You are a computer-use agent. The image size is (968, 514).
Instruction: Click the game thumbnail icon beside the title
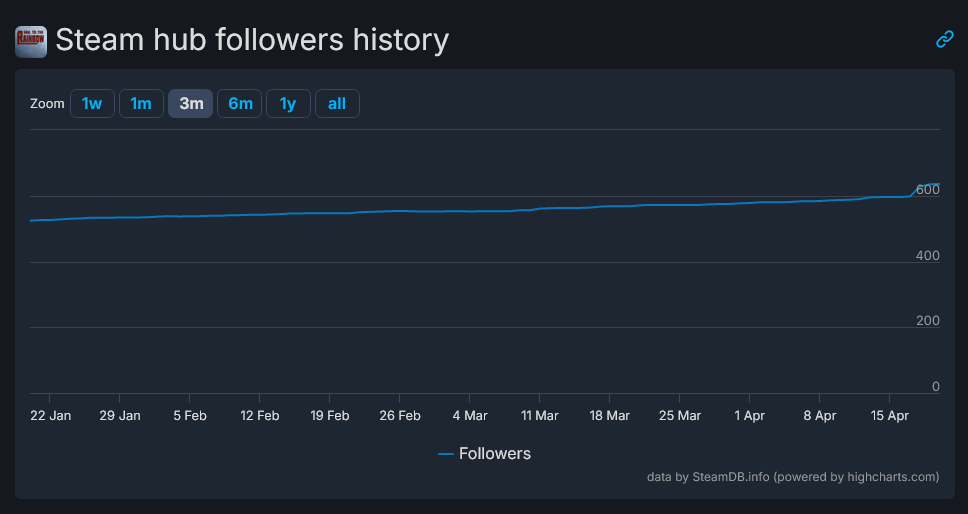pos(31,41)
